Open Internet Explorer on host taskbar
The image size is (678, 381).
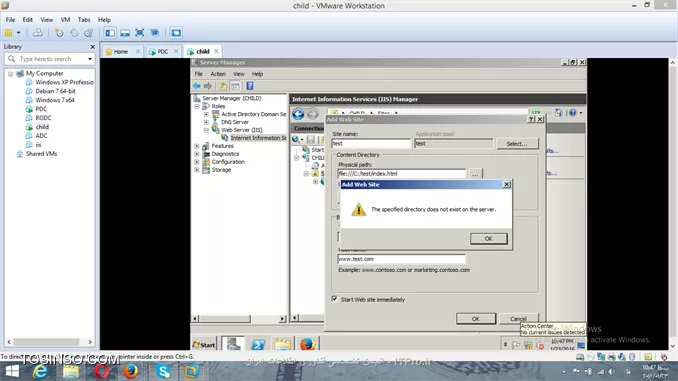click(x=40, y=371)
